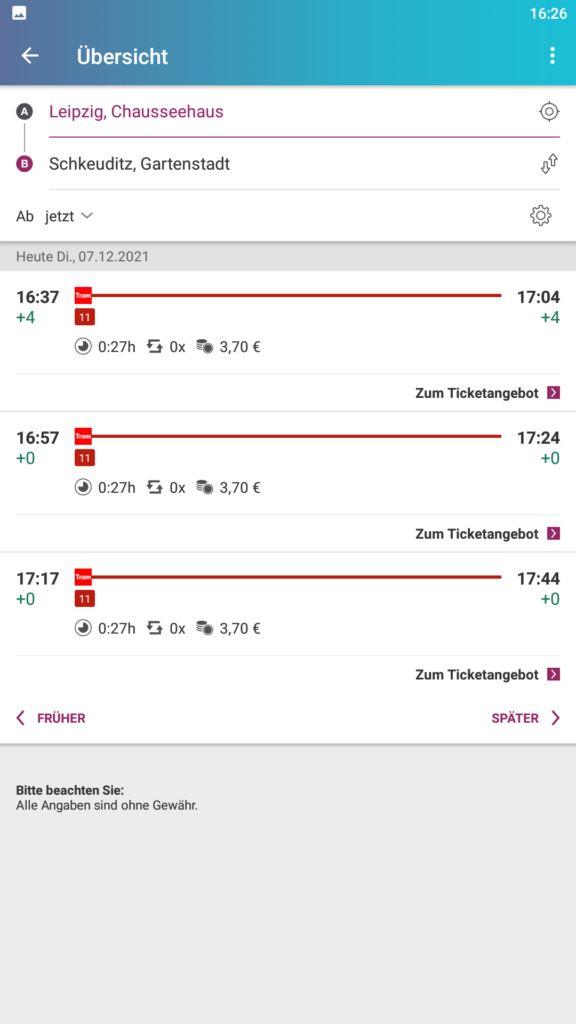This screenshot has height=1024, width=576.
Task: Tap the clock duration icon for 16:37 trip
Action: point(83,347)
